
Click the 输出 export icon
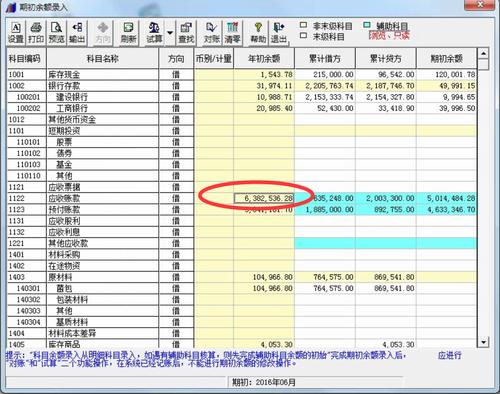77,33
